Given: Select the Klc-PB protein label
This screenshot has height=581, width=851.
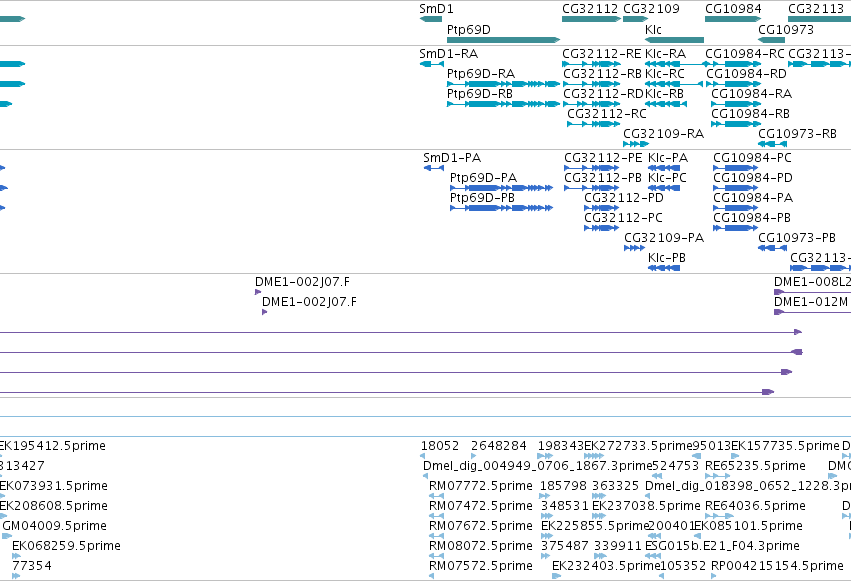Looking at the screenshot, I should click(x=667, y=258).
